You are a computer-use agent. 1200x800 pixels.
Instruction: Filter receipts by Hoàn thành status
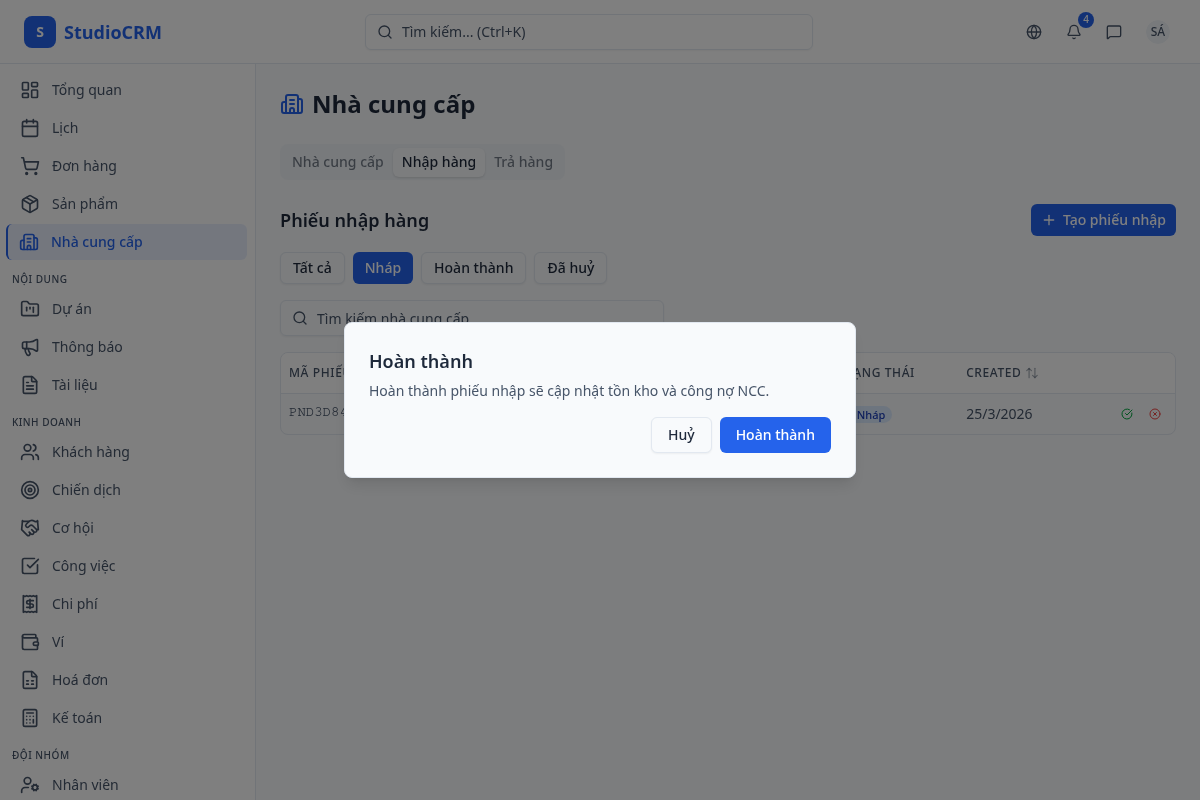(473, 268)
